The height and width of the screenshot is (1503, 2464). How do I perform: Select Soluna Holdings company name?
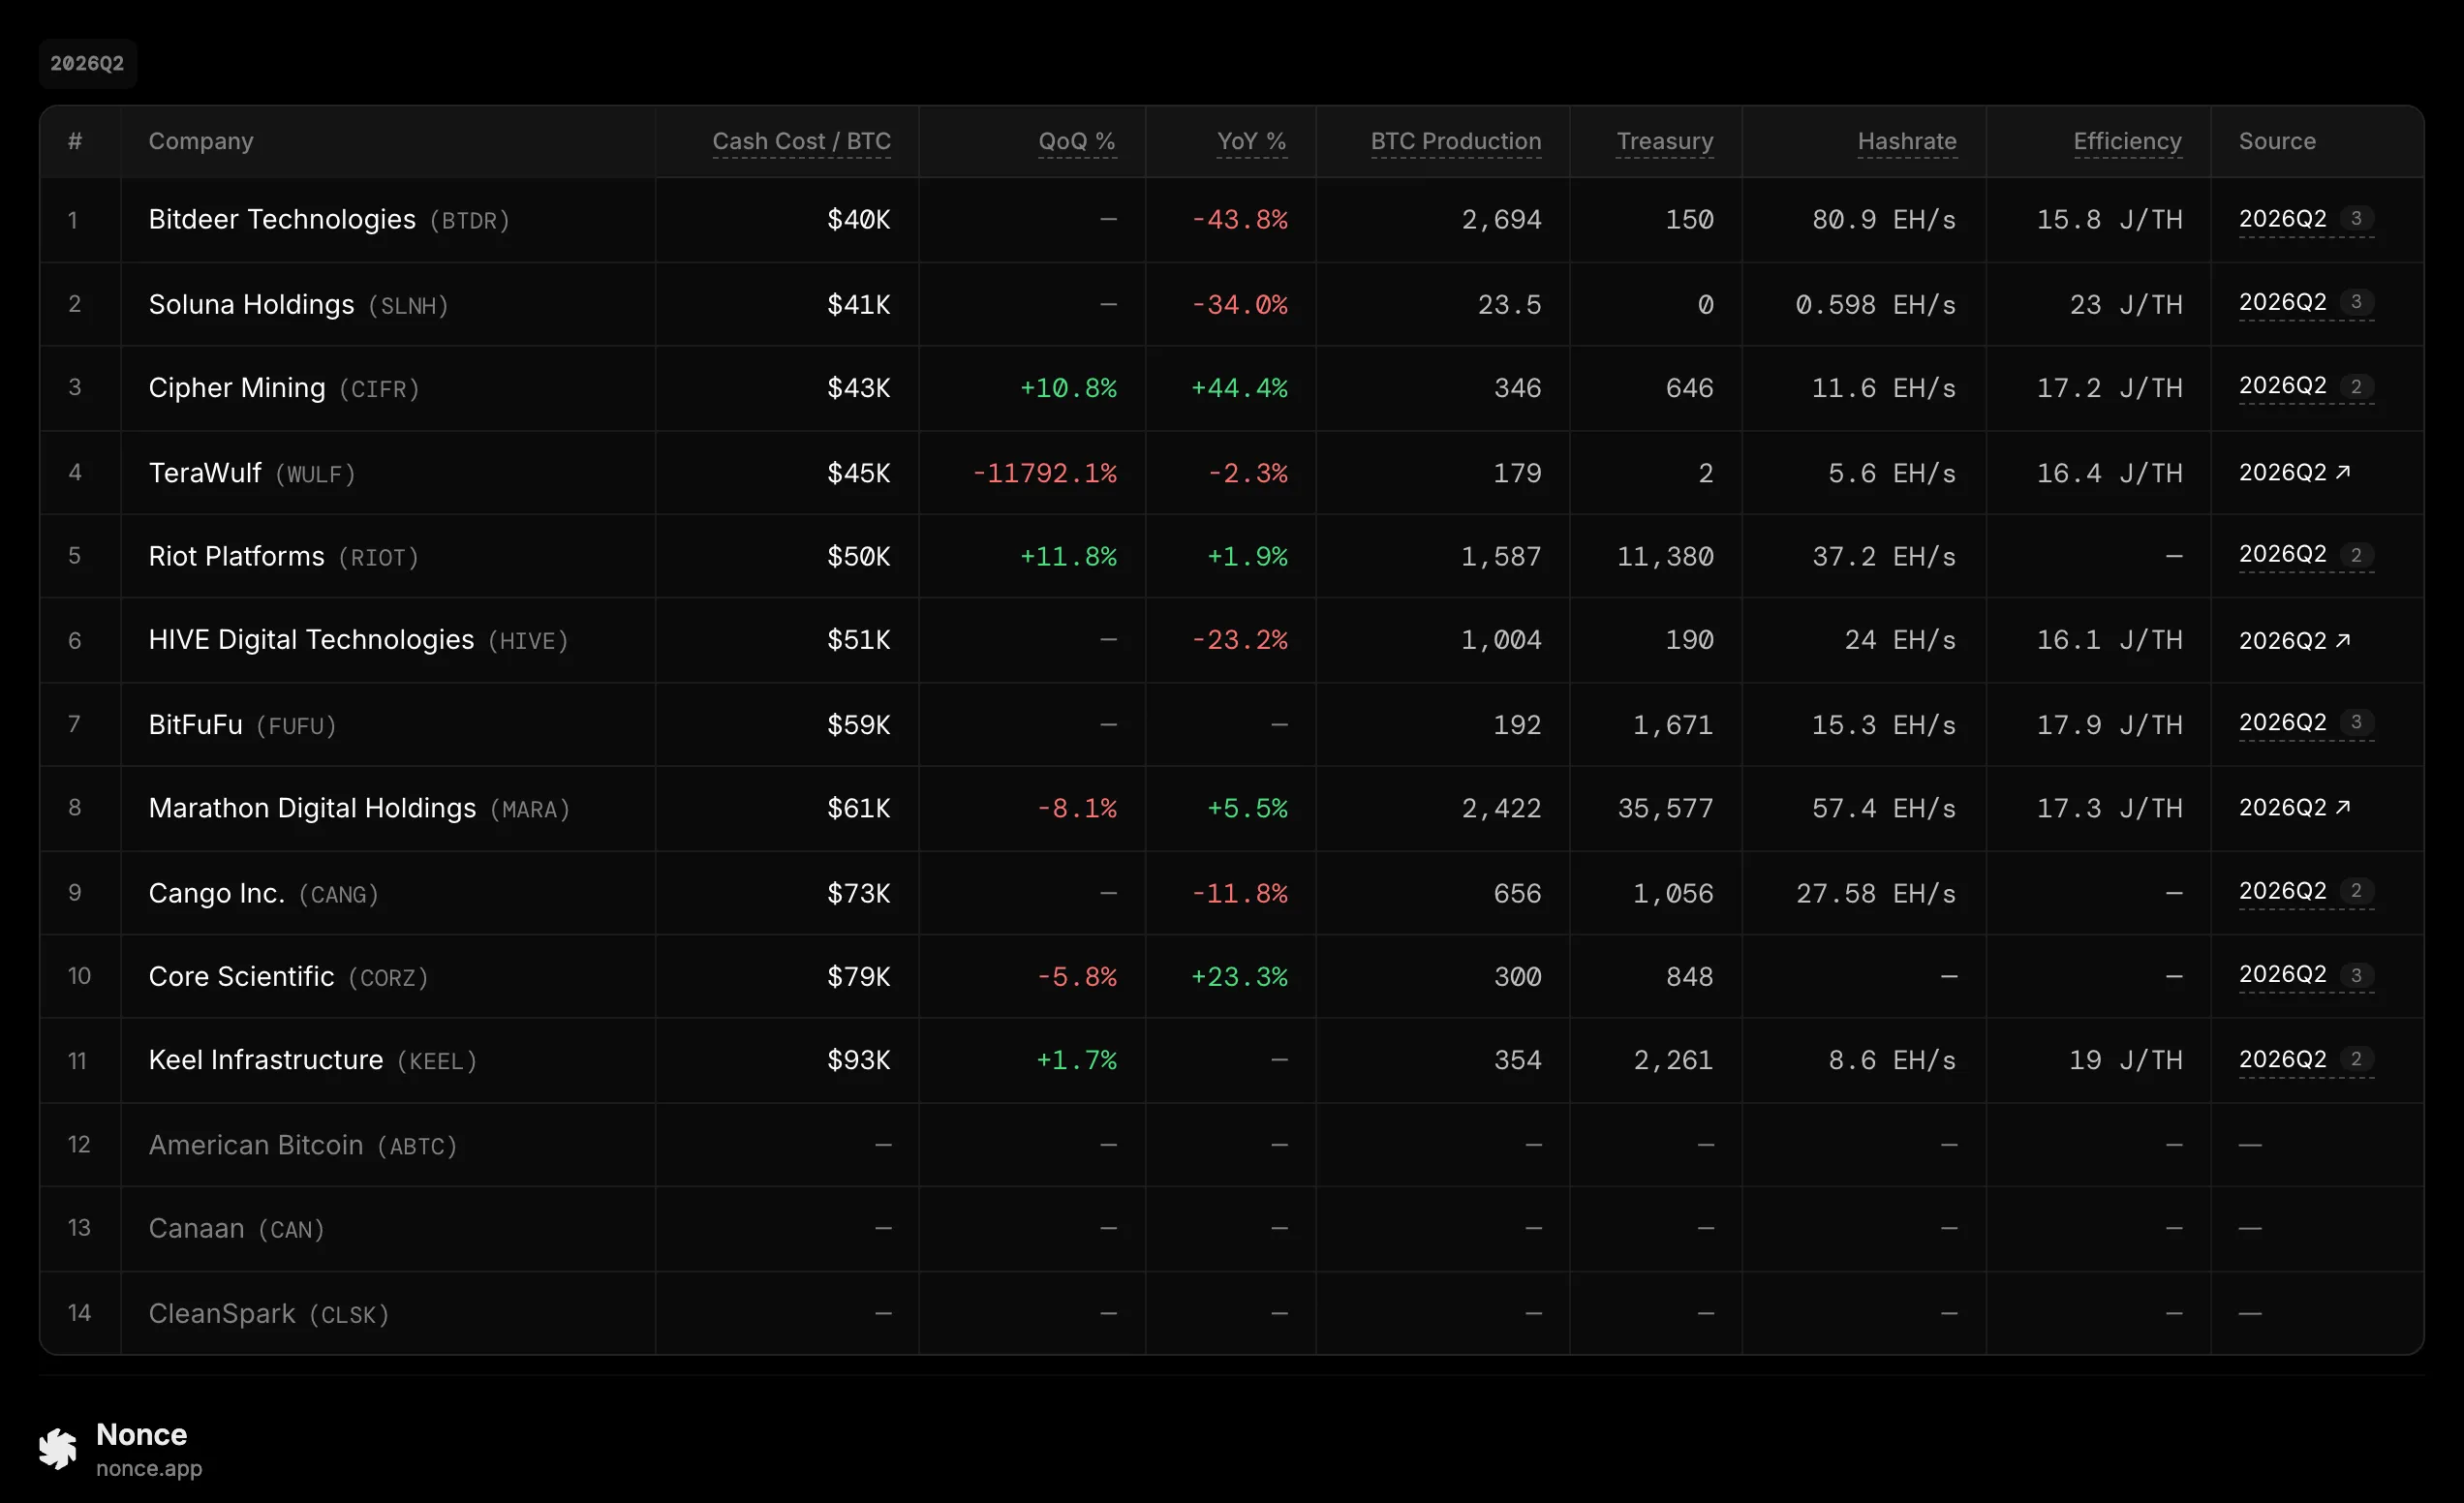point(251,304)
